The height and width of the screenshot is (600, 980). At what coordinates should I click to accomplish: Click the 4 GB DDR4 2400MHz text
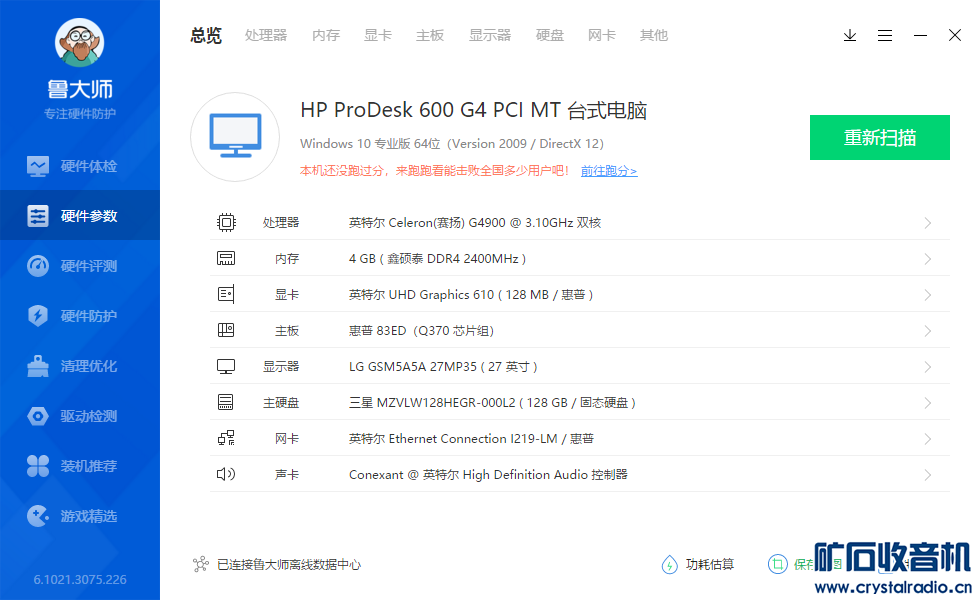(x=438, y=258)
